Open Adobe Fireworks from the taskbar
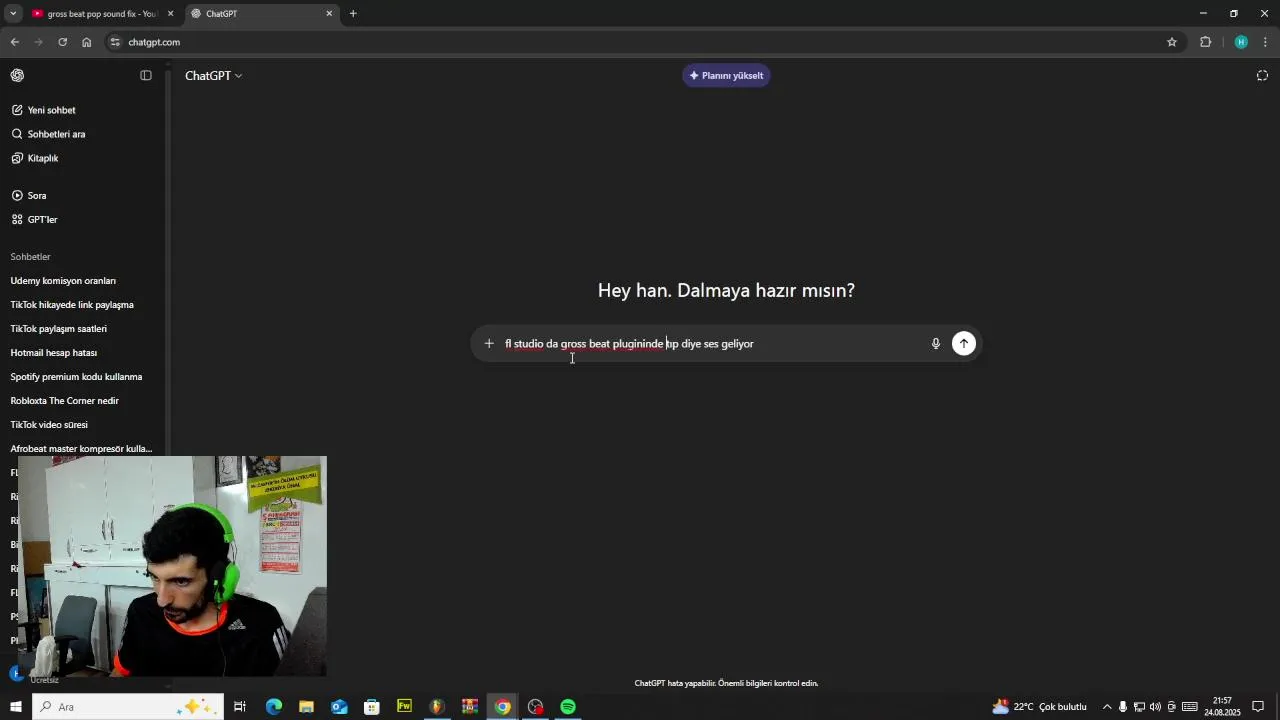1280x720 pixels. (404, 707)
